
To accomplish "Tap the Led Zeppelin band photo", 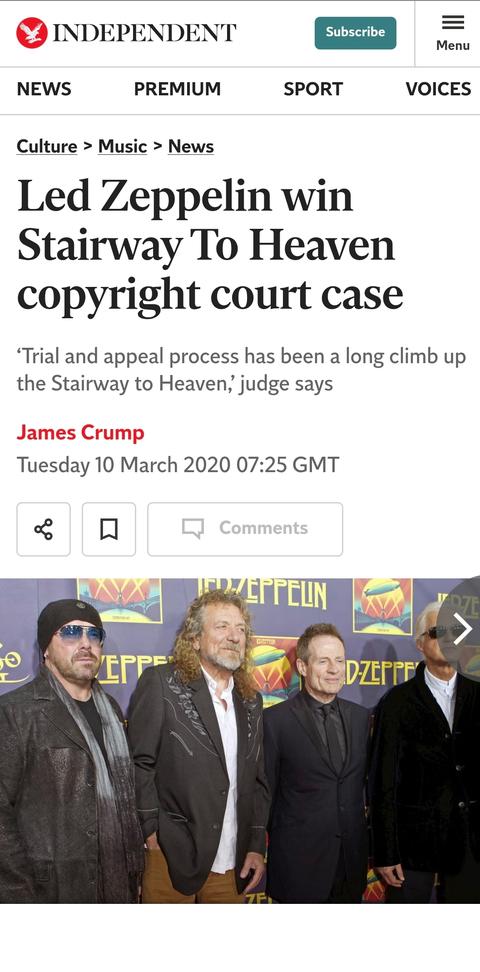I will (x=240, y=740).
